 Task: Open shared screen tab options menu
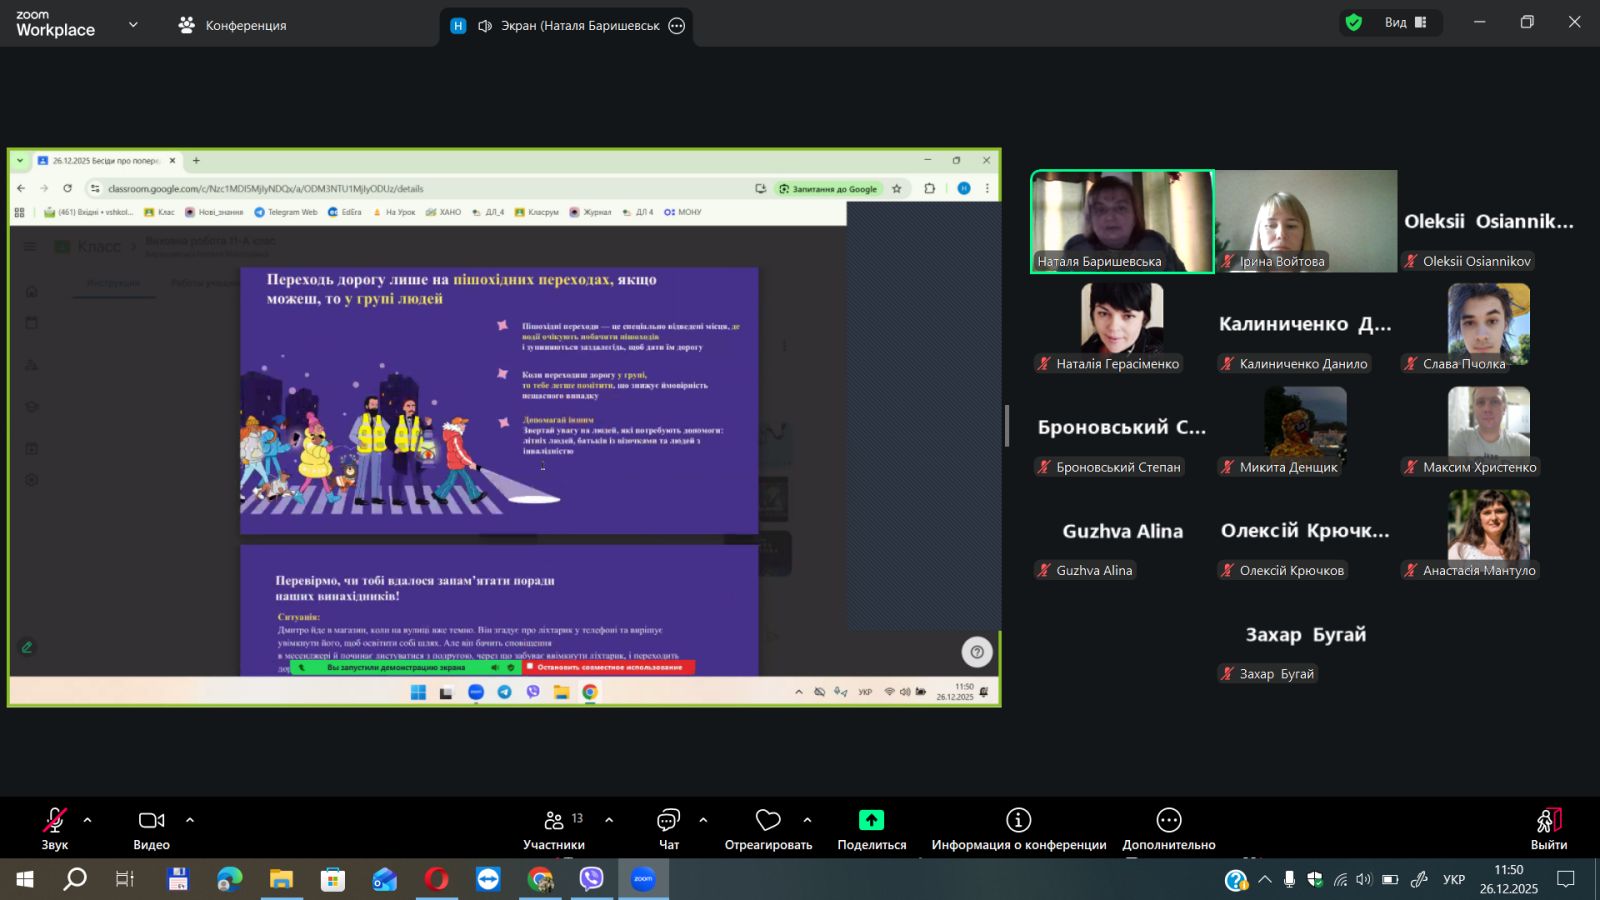tap(677, 26)
